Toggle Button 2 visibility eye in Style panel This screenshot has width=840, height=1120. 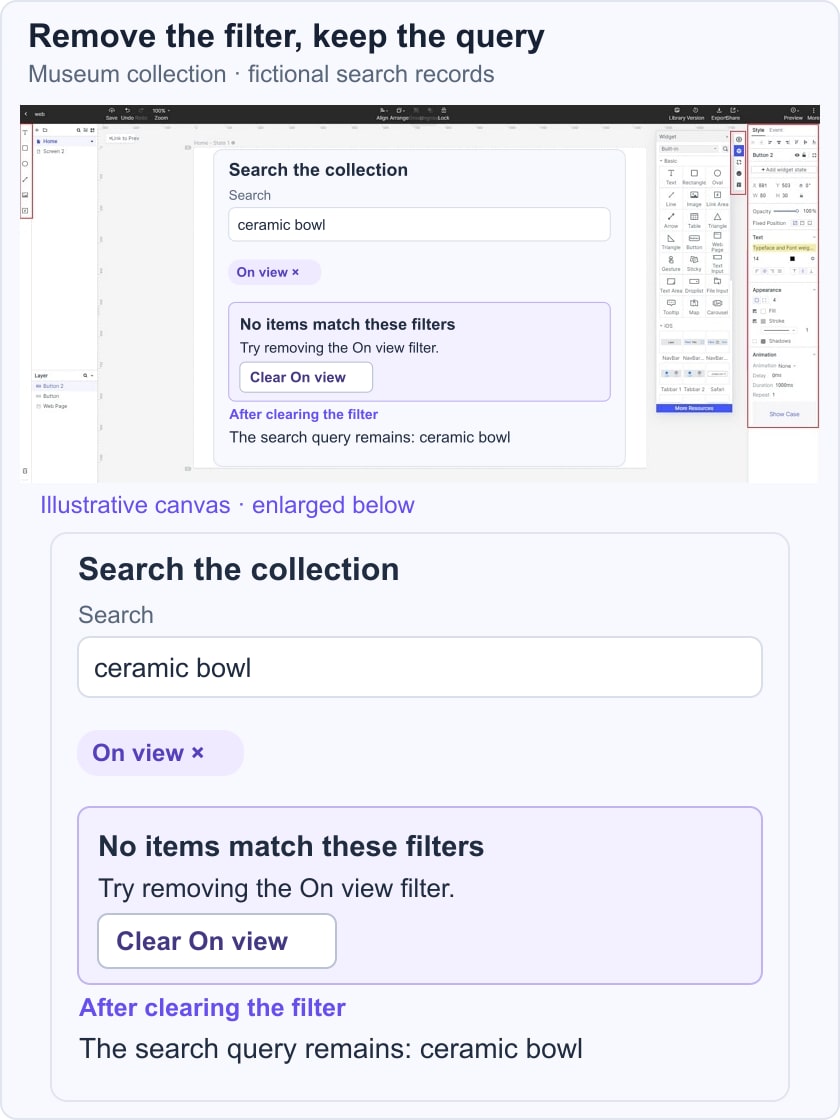[x=797, y=155]
